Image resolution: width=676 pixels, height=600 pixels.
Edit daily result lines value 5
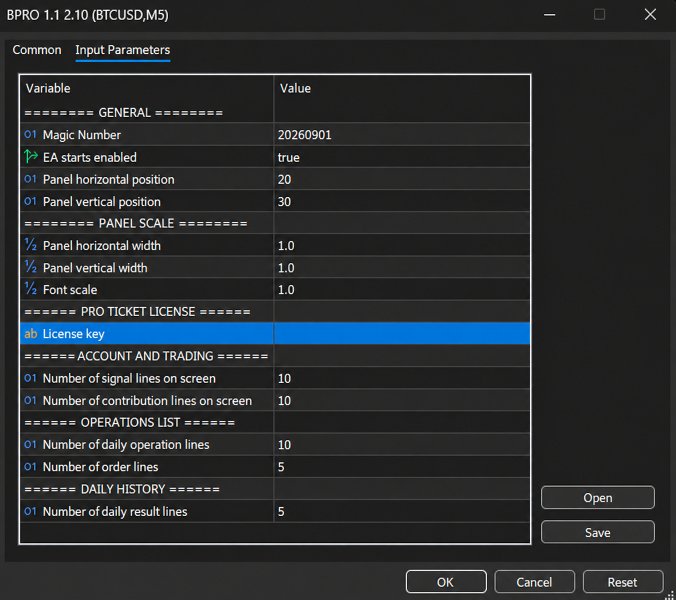click(x=402, y=511)
